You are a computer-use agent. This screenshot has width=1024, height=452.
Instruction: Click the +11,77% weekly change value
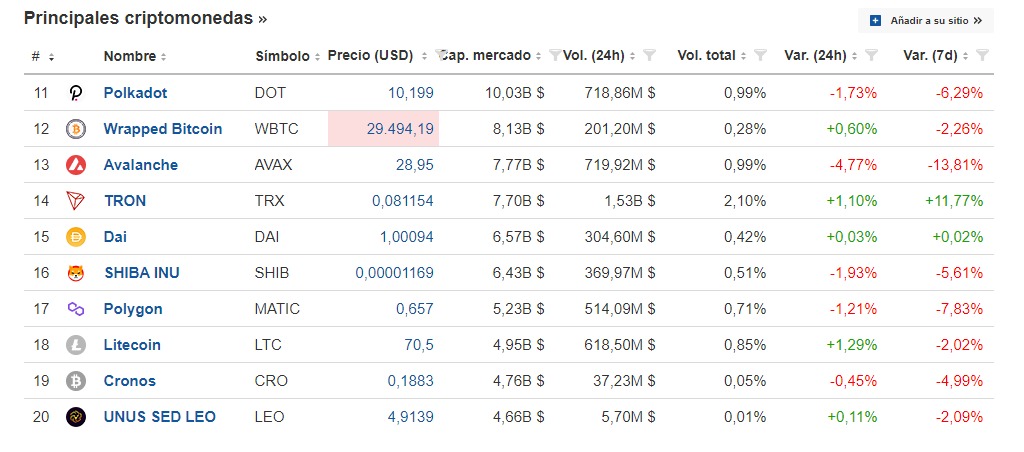953,201
